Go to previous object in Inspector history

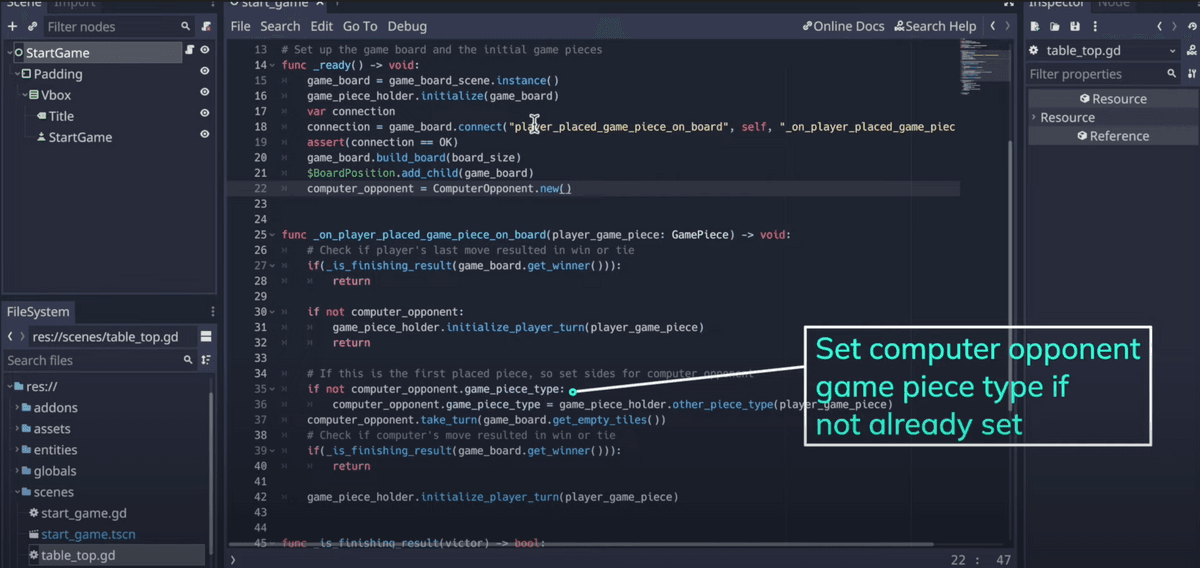pyautogui.click(x=1159, y=26)
